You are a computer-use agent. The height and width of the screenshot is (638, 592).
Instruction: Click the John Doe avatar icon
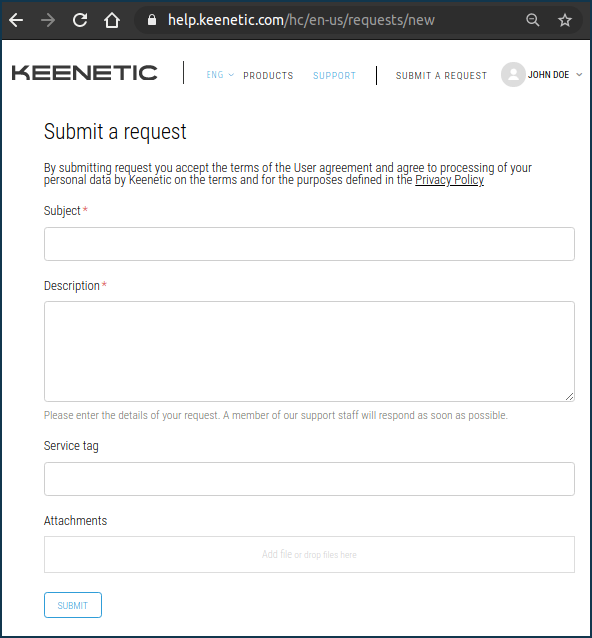(x=513, y=74)
